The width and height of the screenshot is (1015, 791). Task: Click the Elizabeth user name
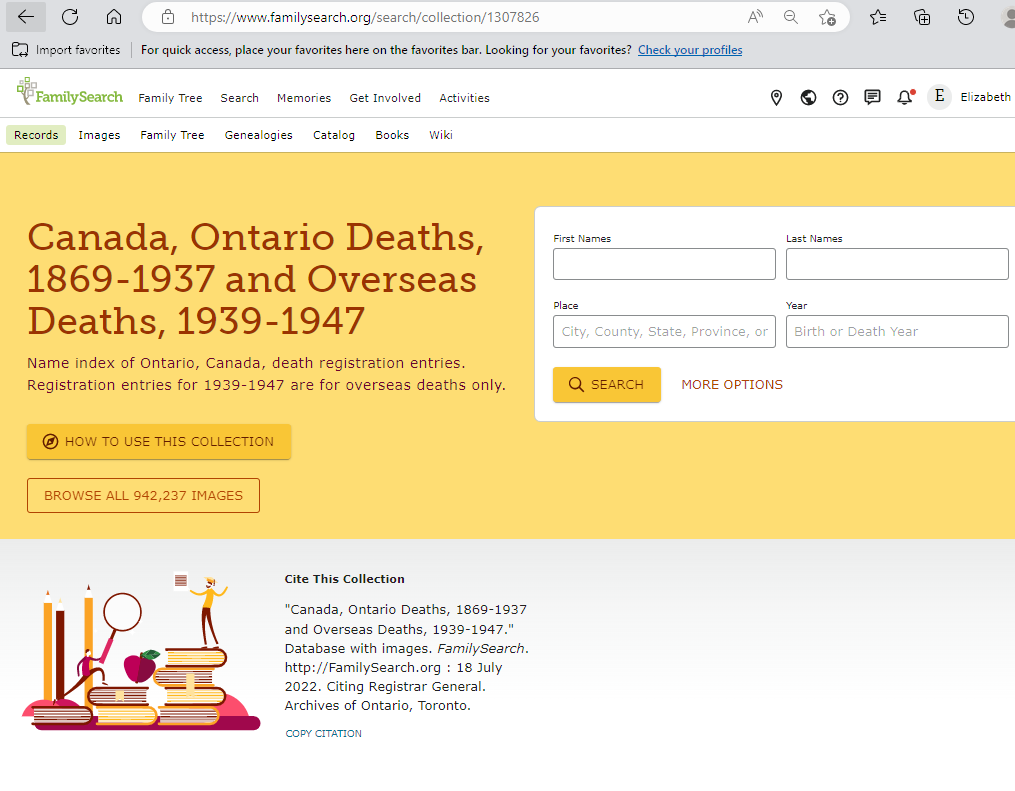(x=985, y=97)
